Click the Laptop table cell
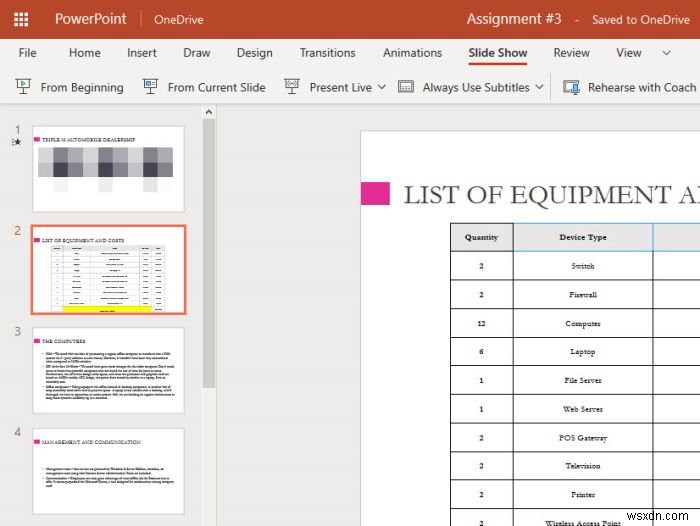700x526 pixels. point(583,352)
